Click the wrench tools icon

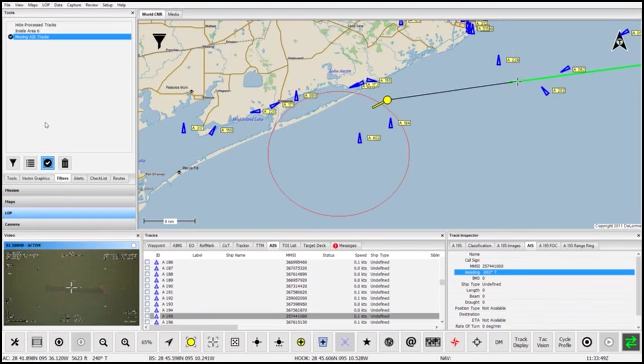15,342
